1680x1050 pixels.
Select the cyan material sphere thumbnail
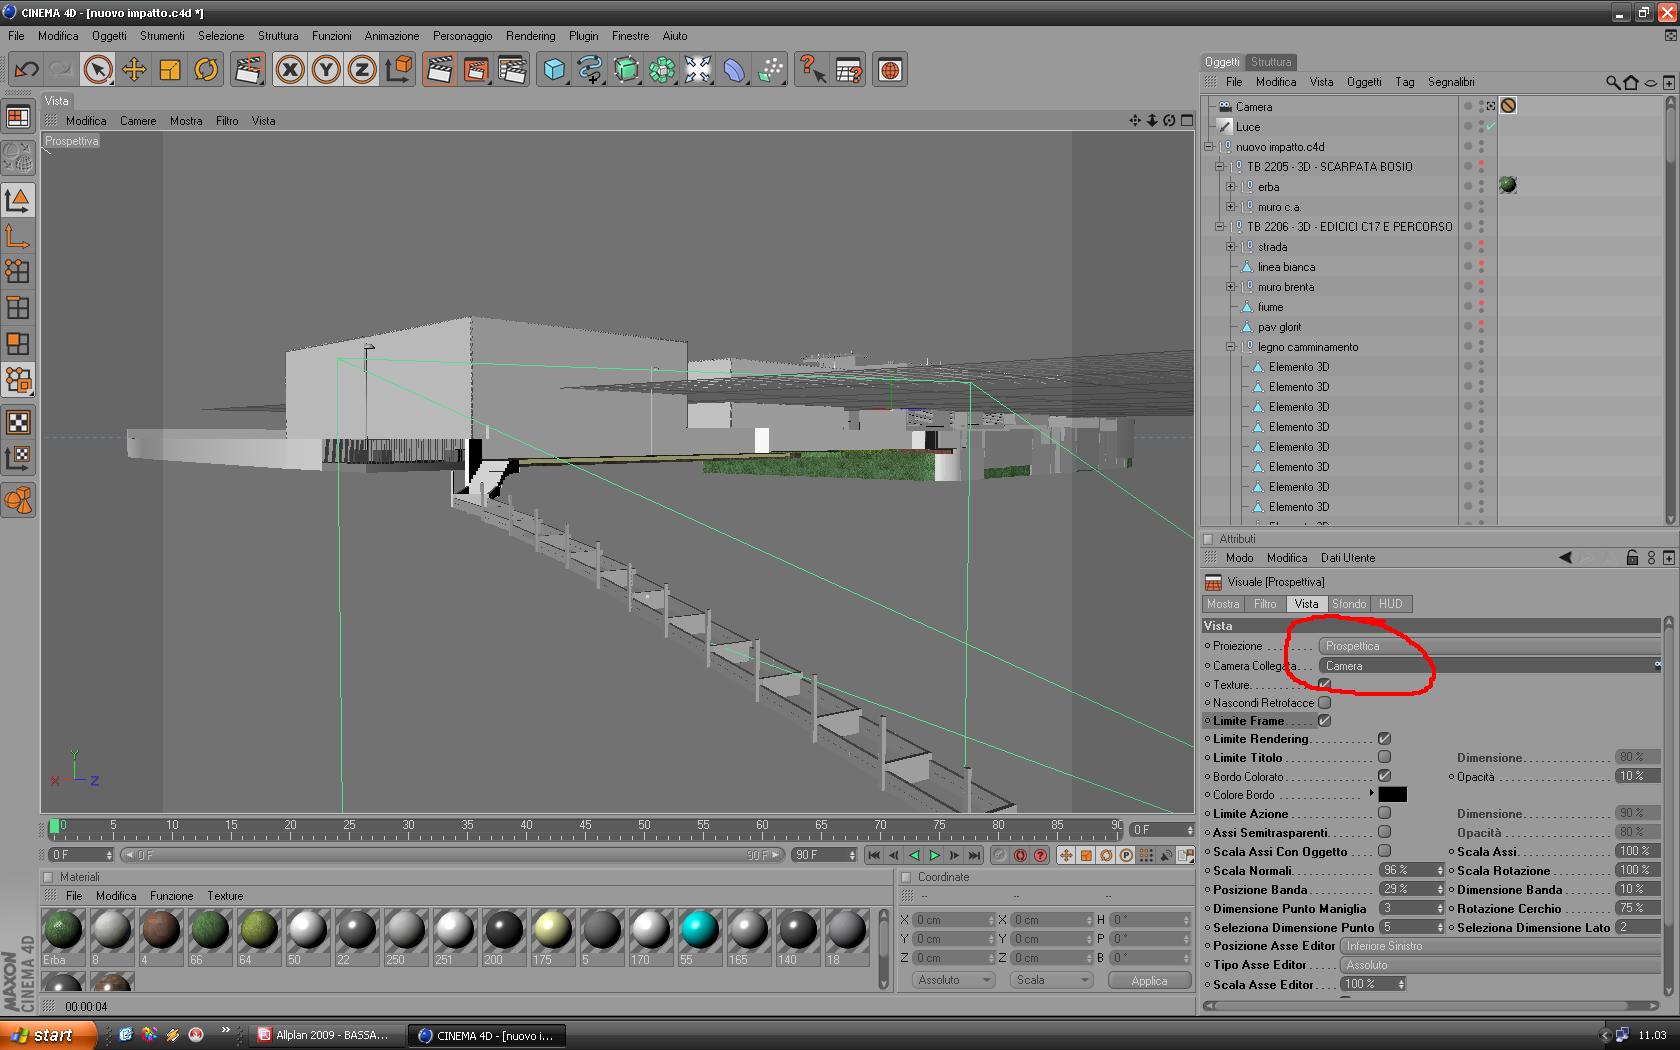pos(699,930)
